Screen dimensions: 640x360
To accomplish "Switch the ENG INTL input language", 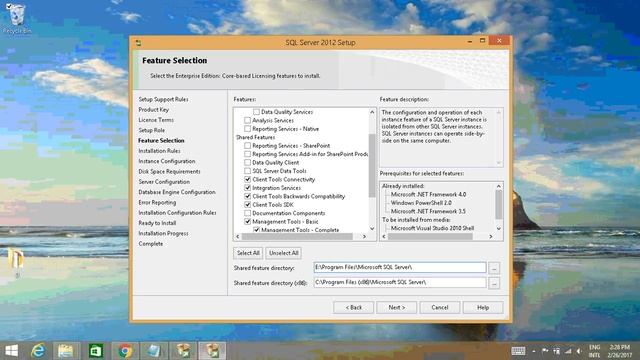I will pos(594,351).
